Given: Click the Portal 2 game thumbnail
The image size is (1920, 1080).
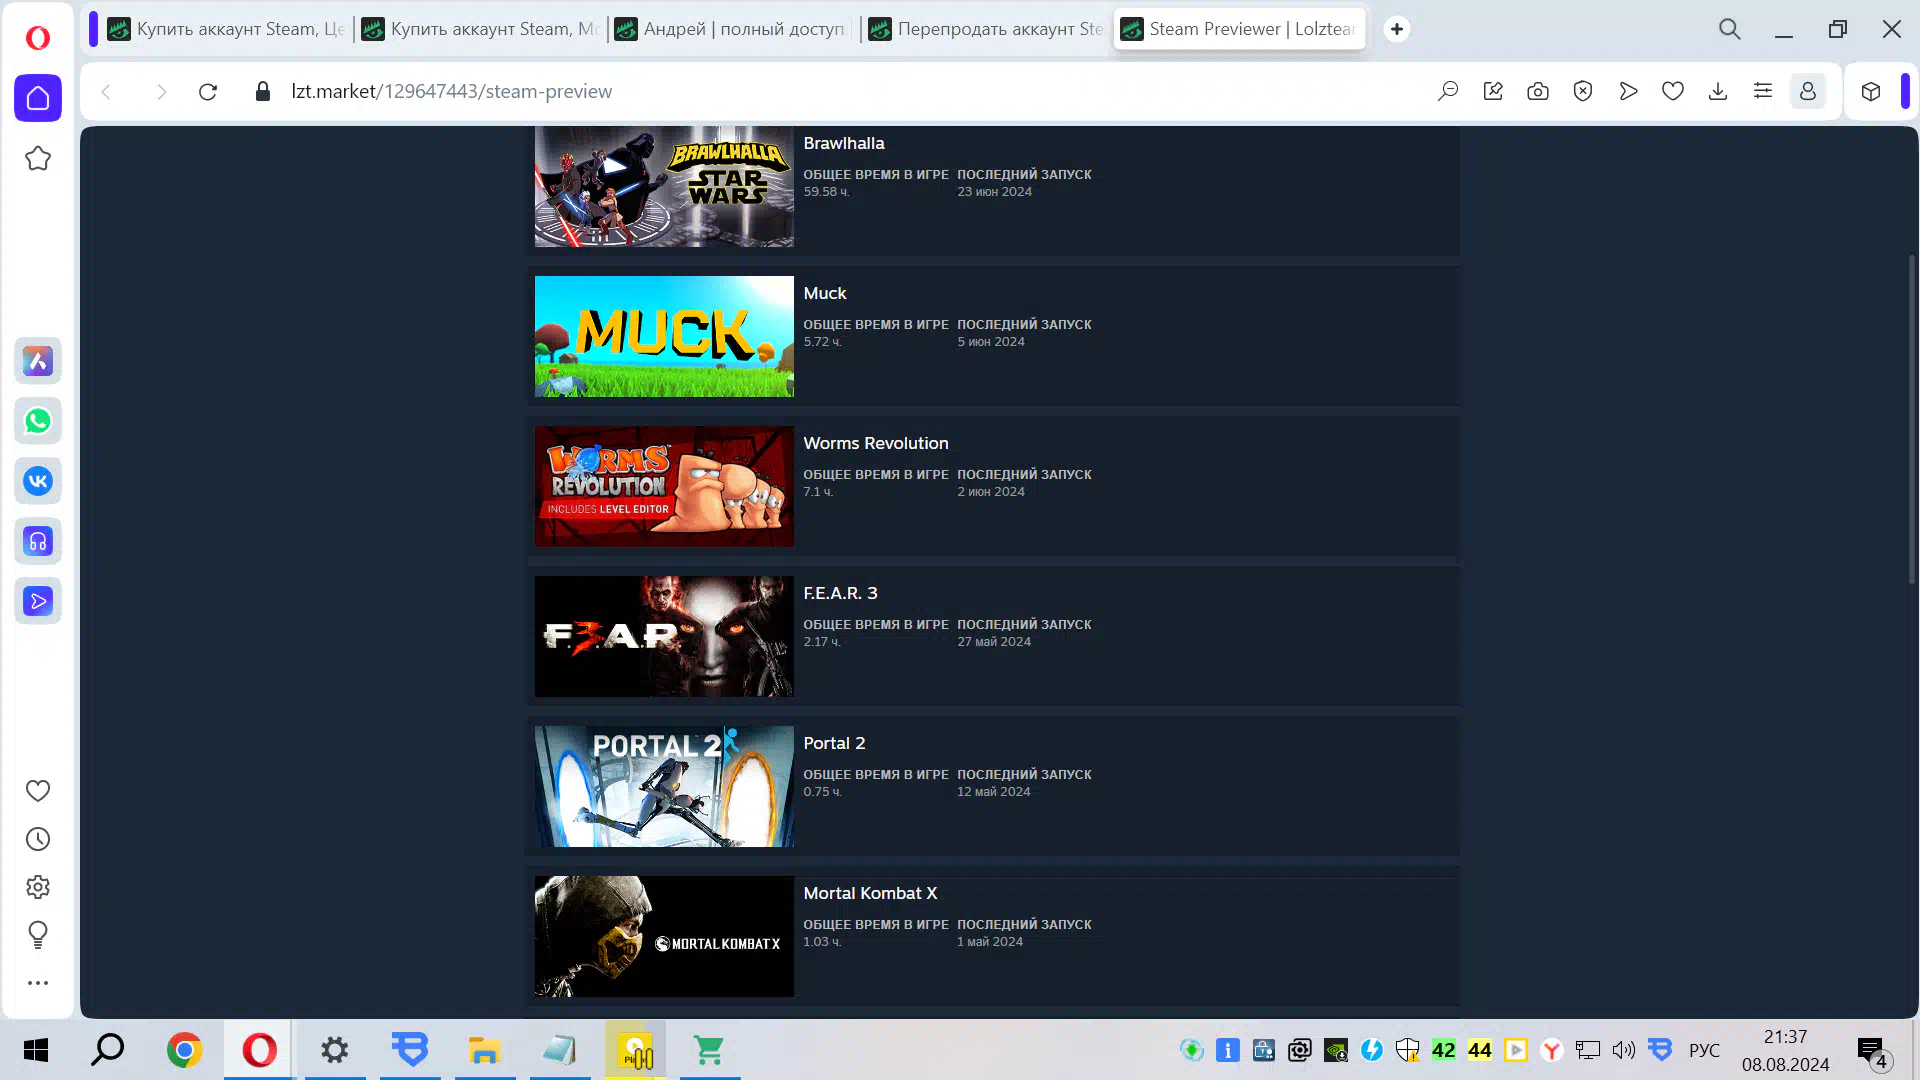Looking at the screenshot, I should (x=664, y=786).
